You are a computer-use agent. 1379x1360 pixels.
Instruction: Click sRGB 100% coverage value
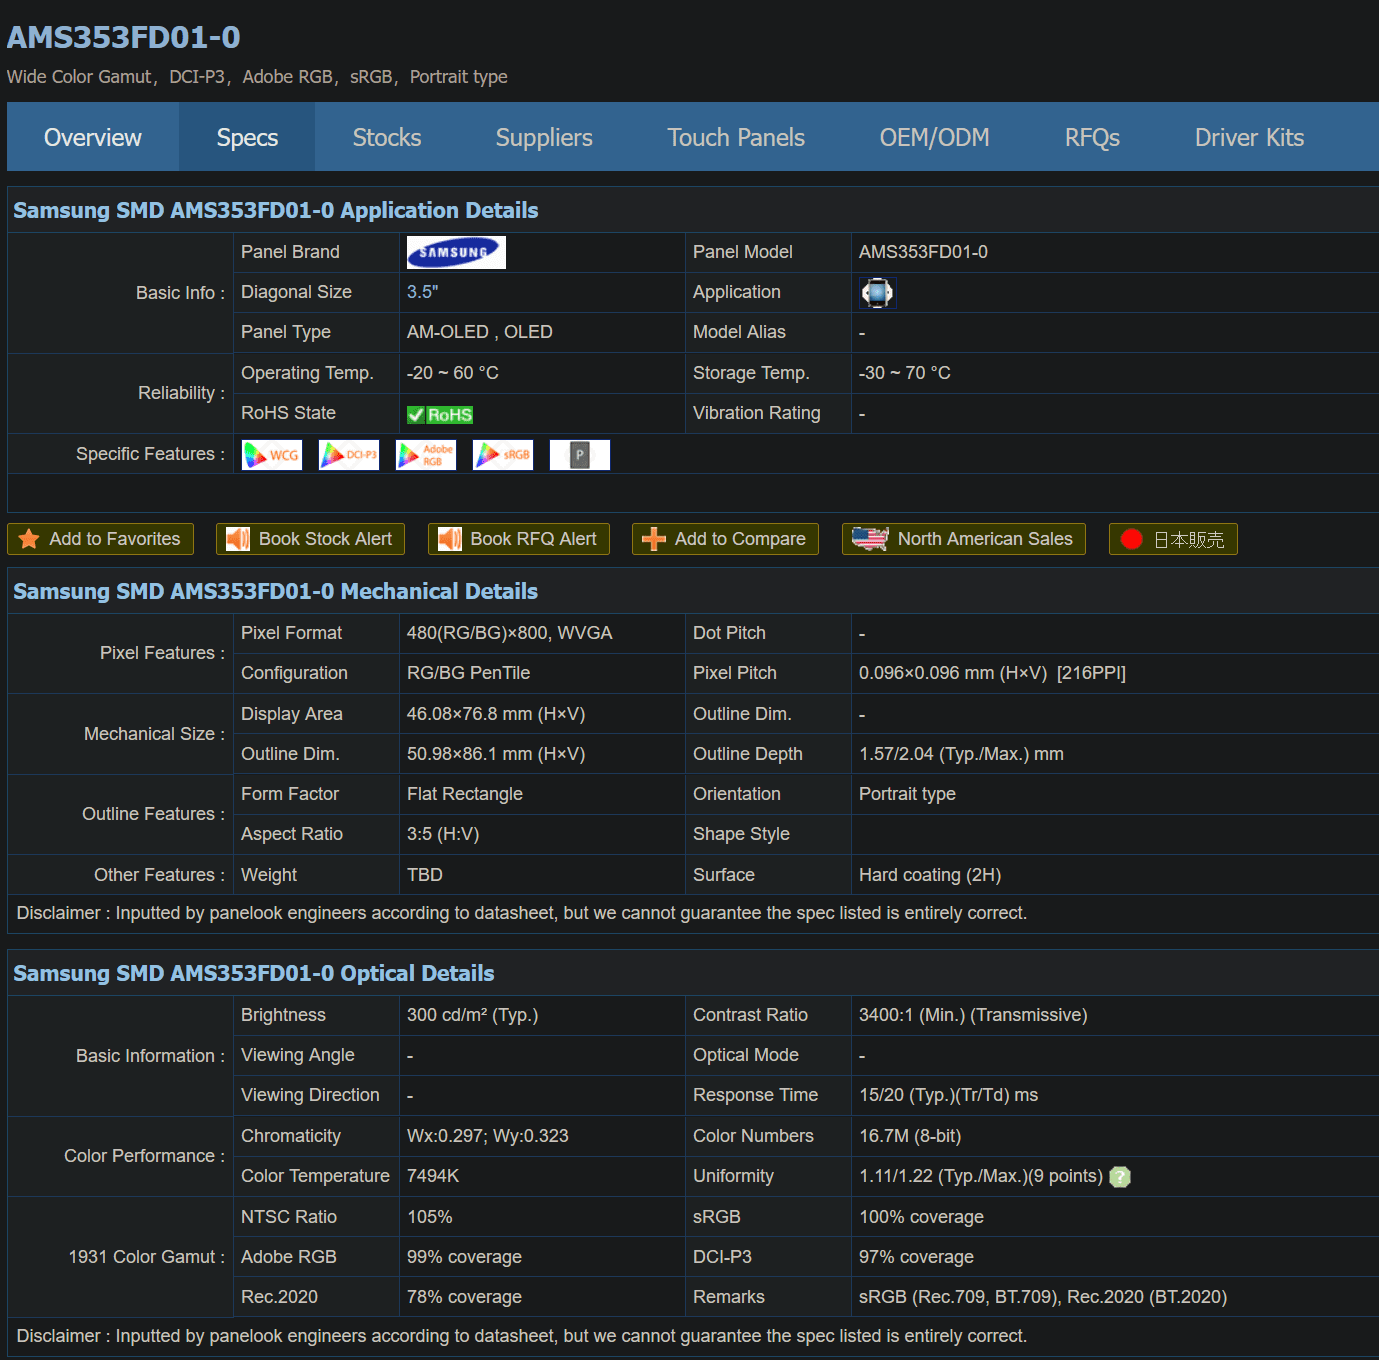click(921, 1217)
